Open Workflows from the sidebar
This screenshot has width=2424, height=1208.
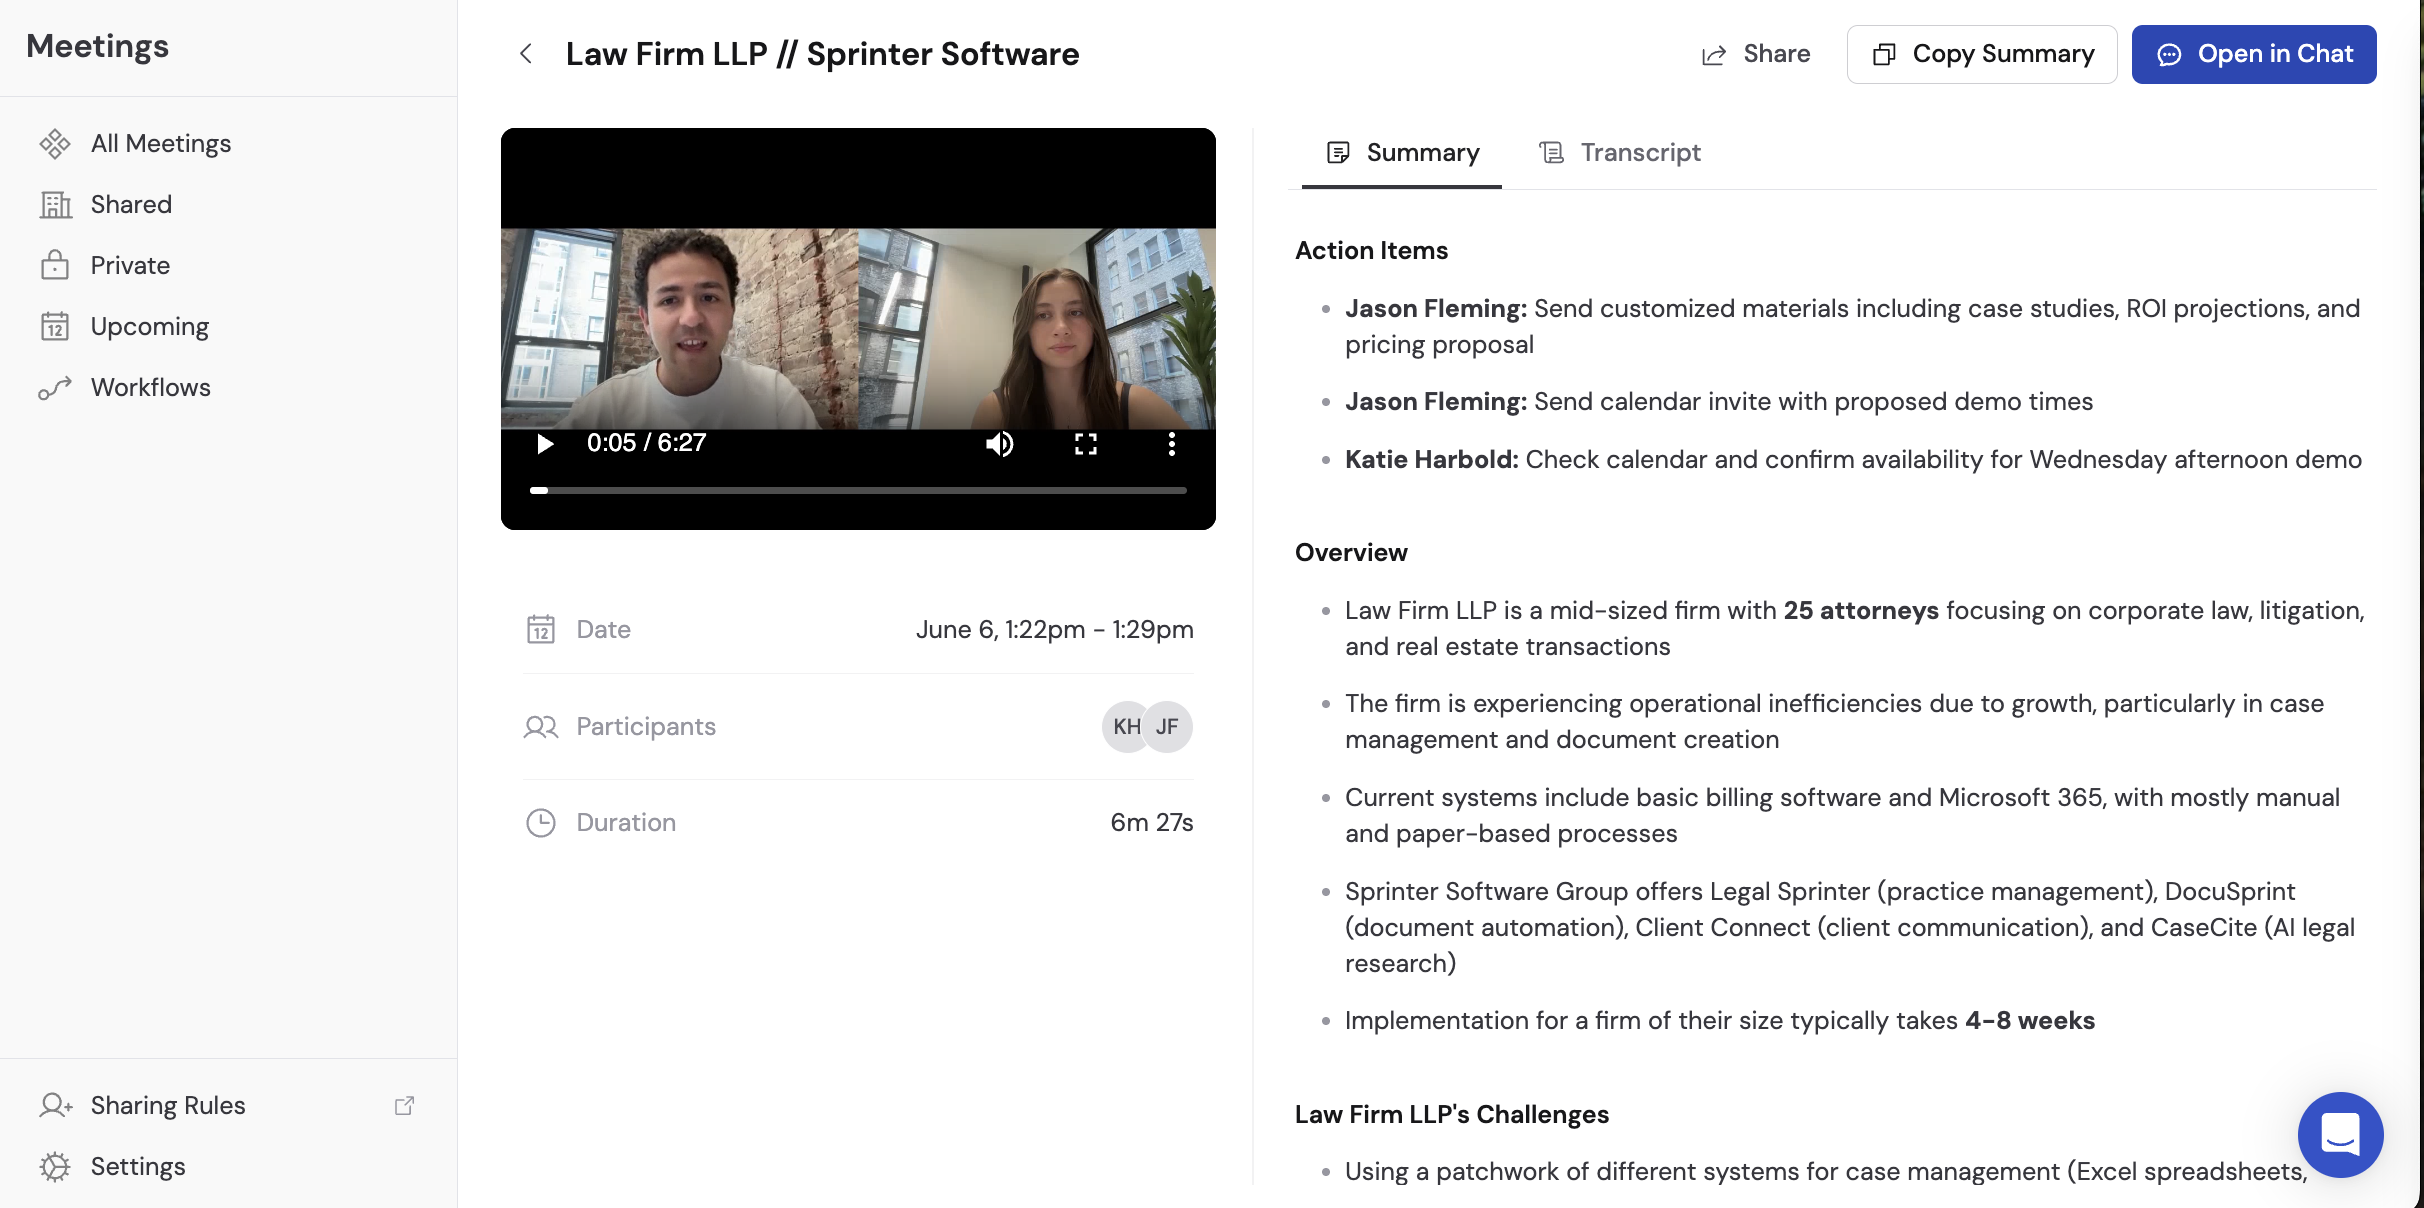pyautogui.click(x=150, y=388)
